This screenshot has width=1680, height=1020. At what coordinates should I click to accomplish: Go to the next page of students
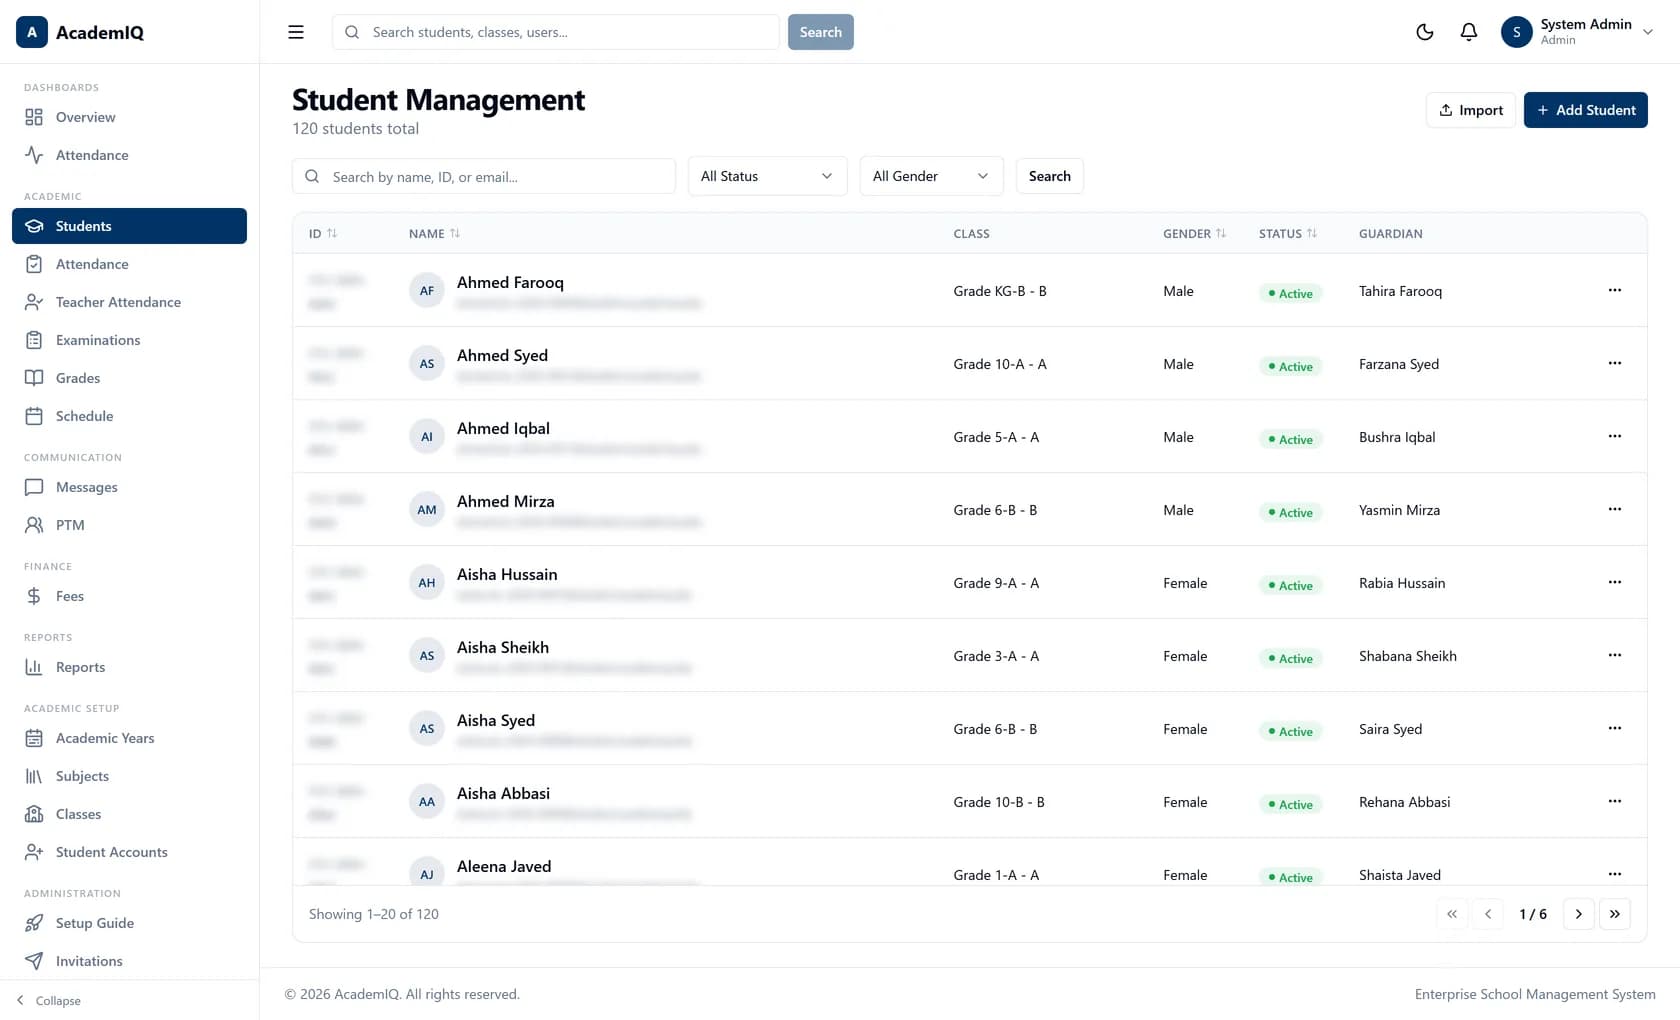pos(1579,914)
